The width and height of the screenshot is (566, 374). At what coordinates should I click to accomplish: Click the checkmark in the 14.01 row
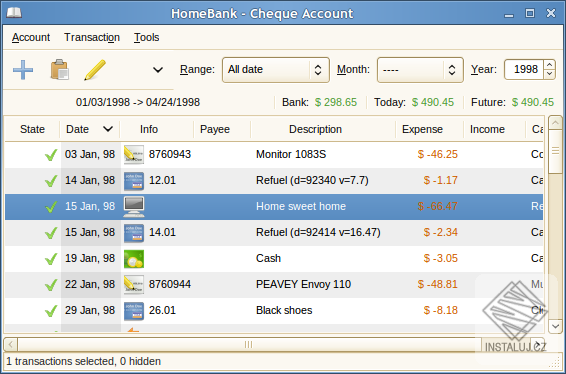pyautogui.click(x=51, y=232)
